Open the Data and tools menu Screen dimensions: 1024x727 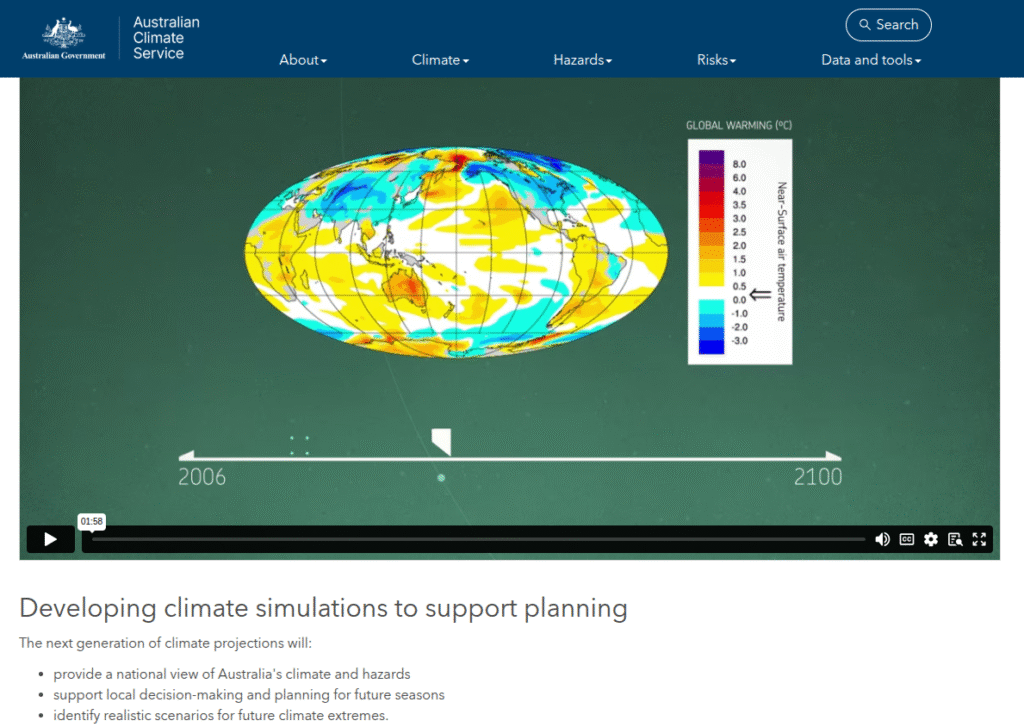pyautogui.click(x=871, y=60)
